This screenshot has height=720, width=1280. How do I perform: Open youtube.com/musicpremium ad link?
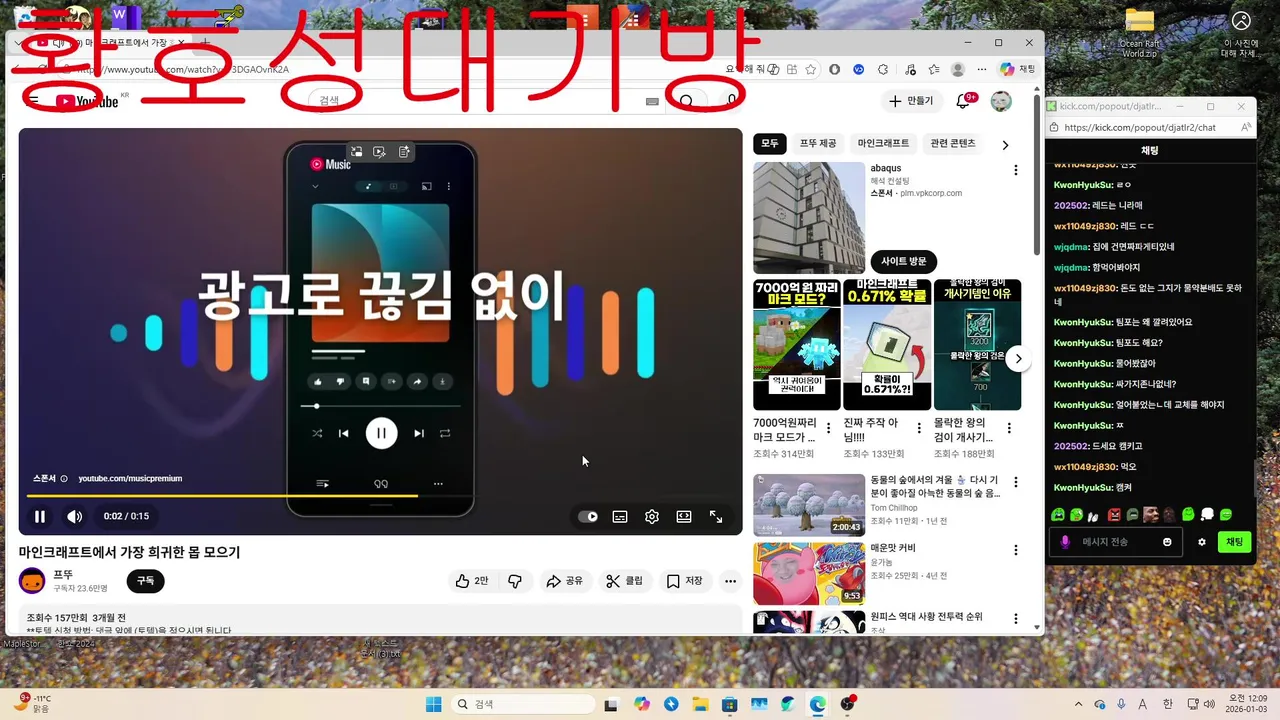pyautogui.click(x=130, y=479)
